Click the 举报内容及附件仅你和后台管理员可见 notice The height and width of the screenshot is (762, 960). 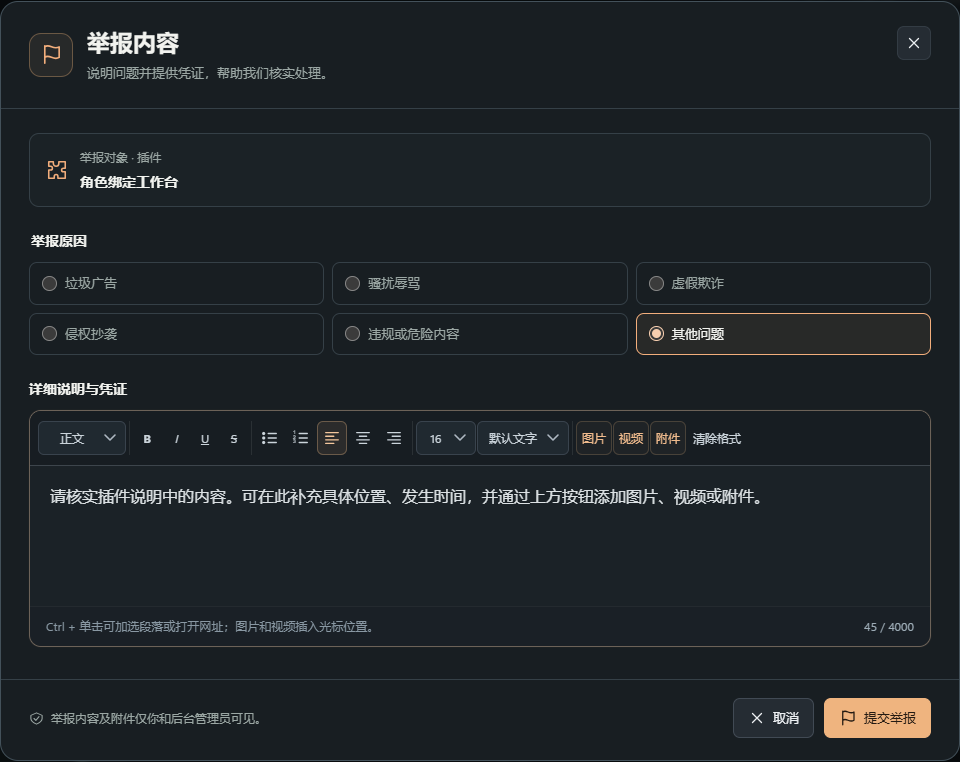pos(157,719)
